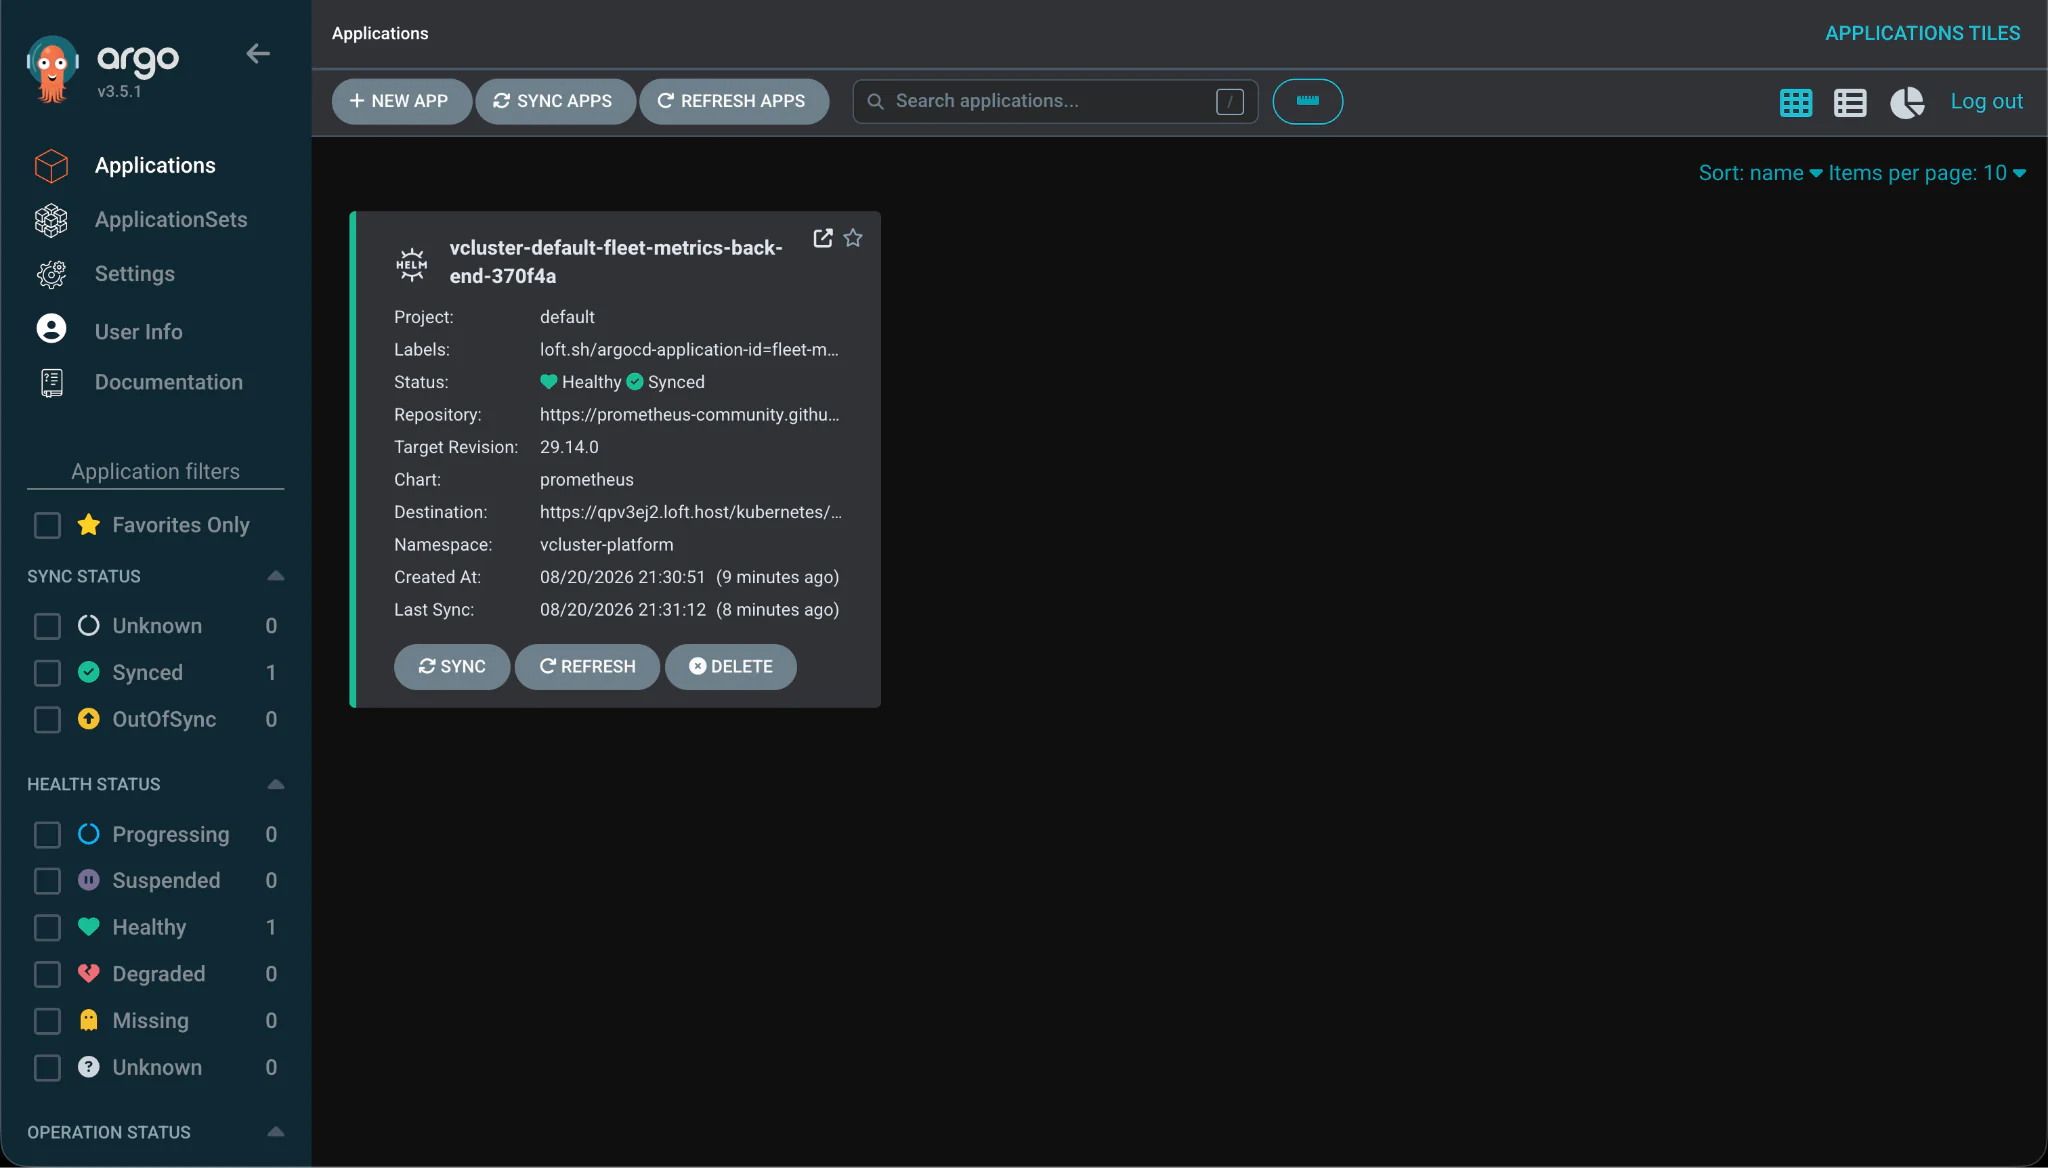Click the tile REFRESH button
The height and width of the screenshot is (1168, 2048).
587,667
